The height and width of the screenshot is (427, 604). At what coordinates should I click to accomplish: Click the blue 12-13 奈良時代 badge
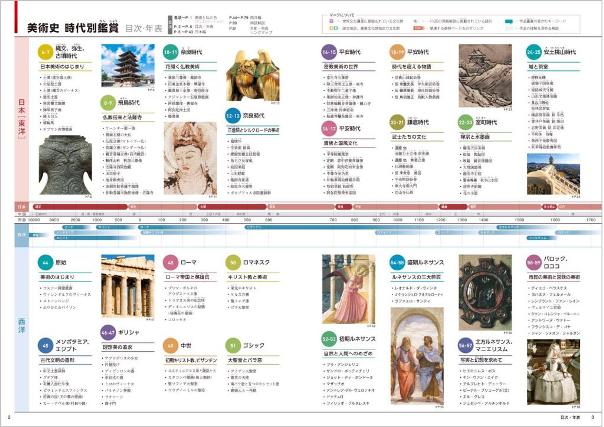point(232,115)
